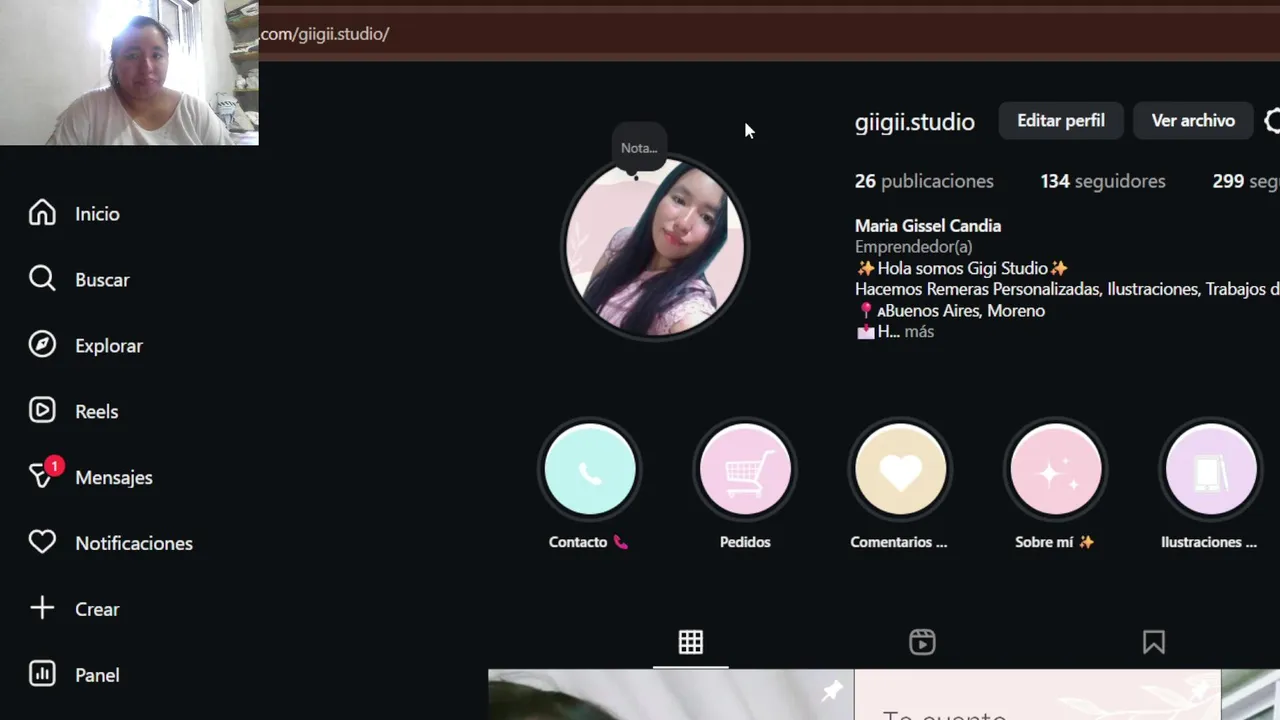This screenshot has width=1280, height=720.
Task: Open the 299 seguidos count
Action: (1245, 181)
